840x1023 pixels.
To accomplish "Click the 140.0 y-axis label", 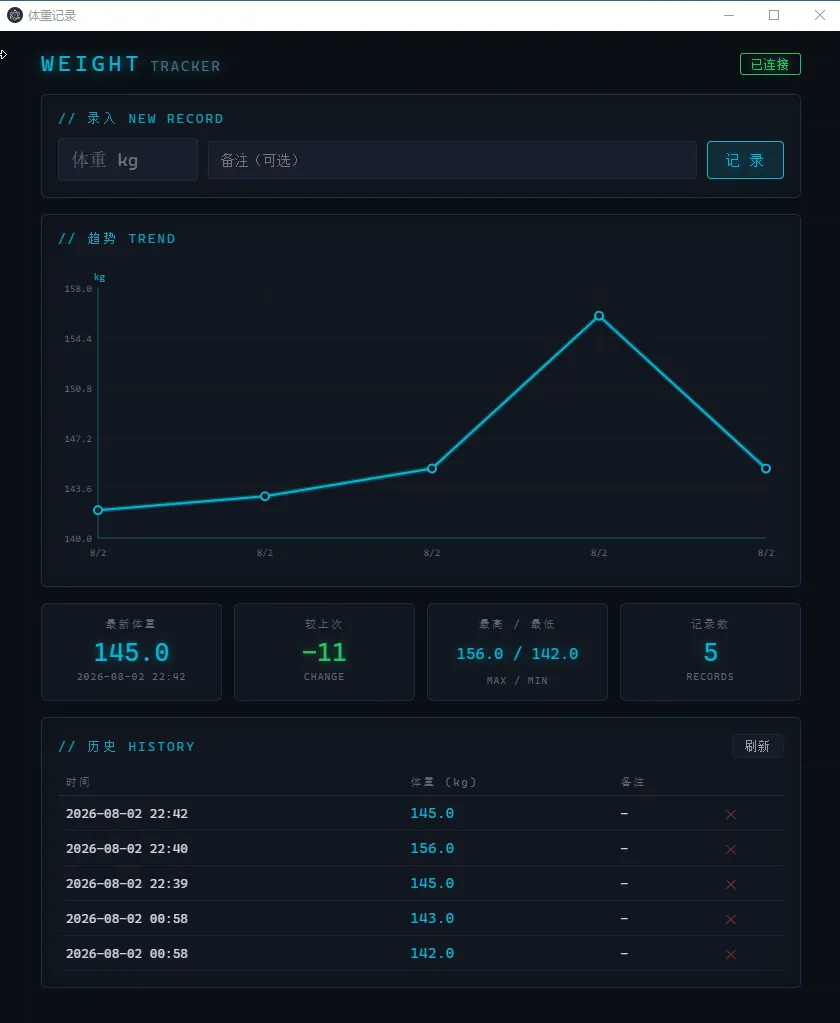I will click(78, 539).
